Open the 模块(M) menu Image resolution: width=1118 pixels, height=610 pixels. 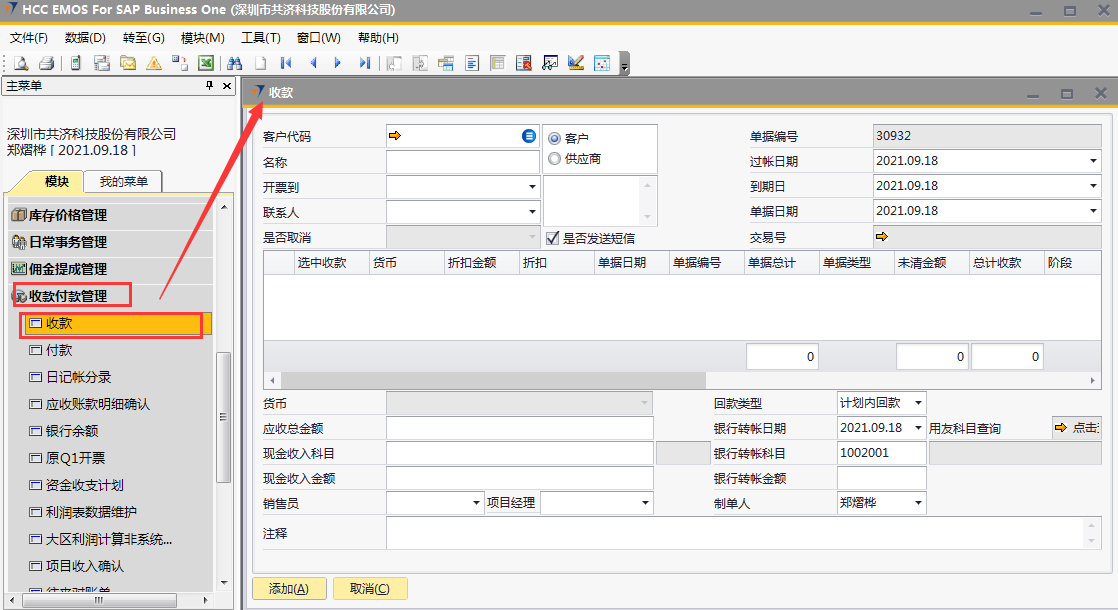click(x=202, y=38)
